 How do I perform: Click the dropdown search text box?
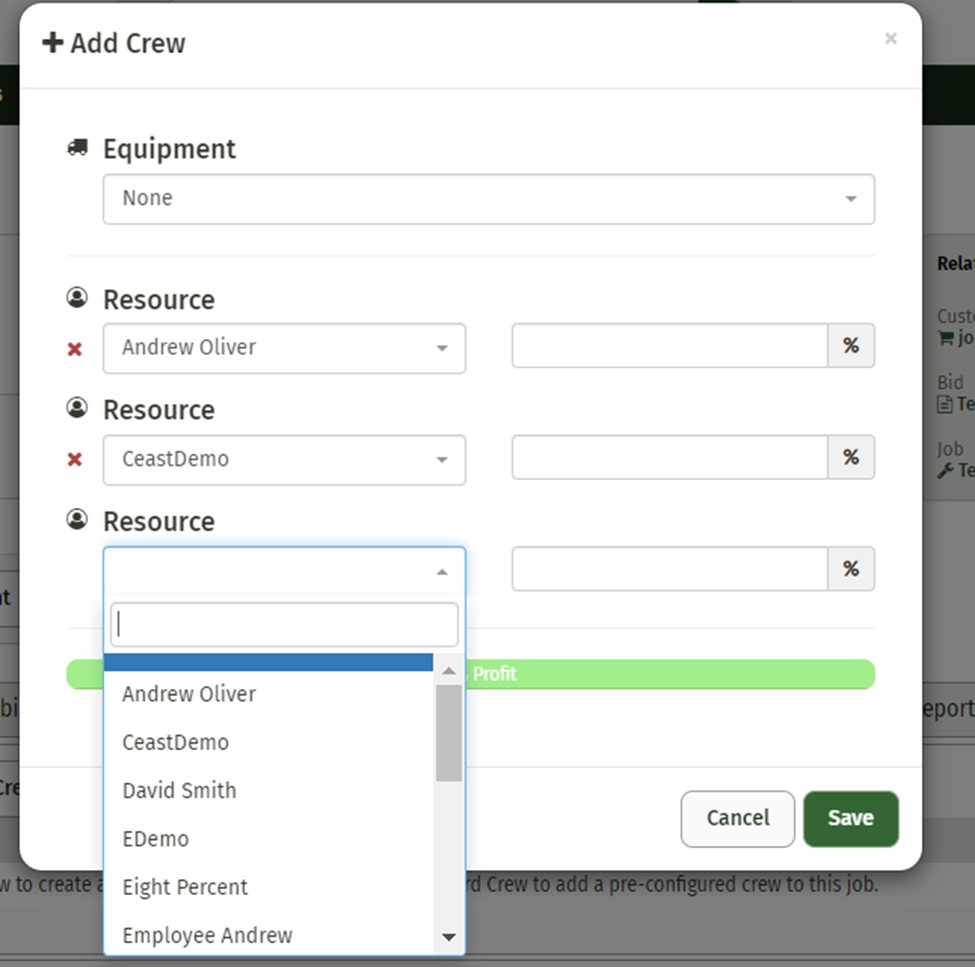point(284,625)
